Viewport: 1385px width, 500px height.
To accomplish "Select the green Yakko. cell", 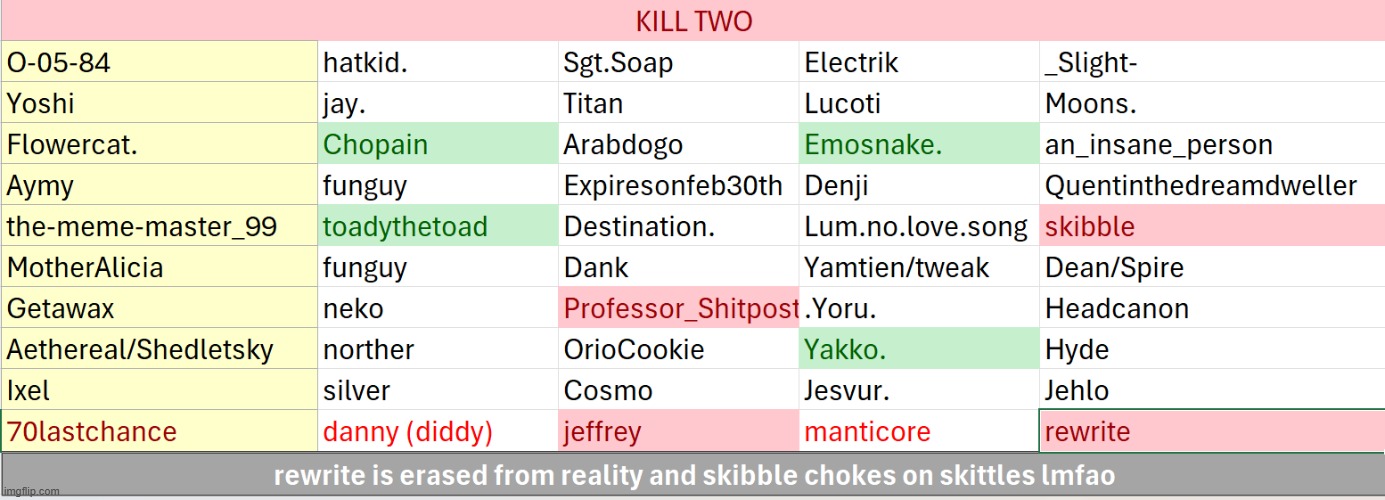I will coord(919,350).
